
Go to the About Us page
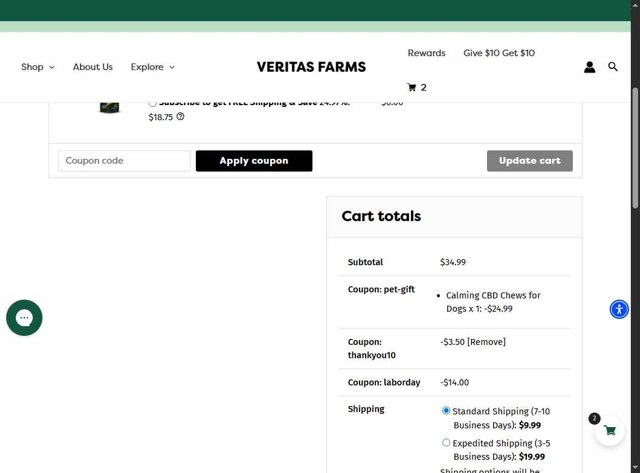click(93, 67)
